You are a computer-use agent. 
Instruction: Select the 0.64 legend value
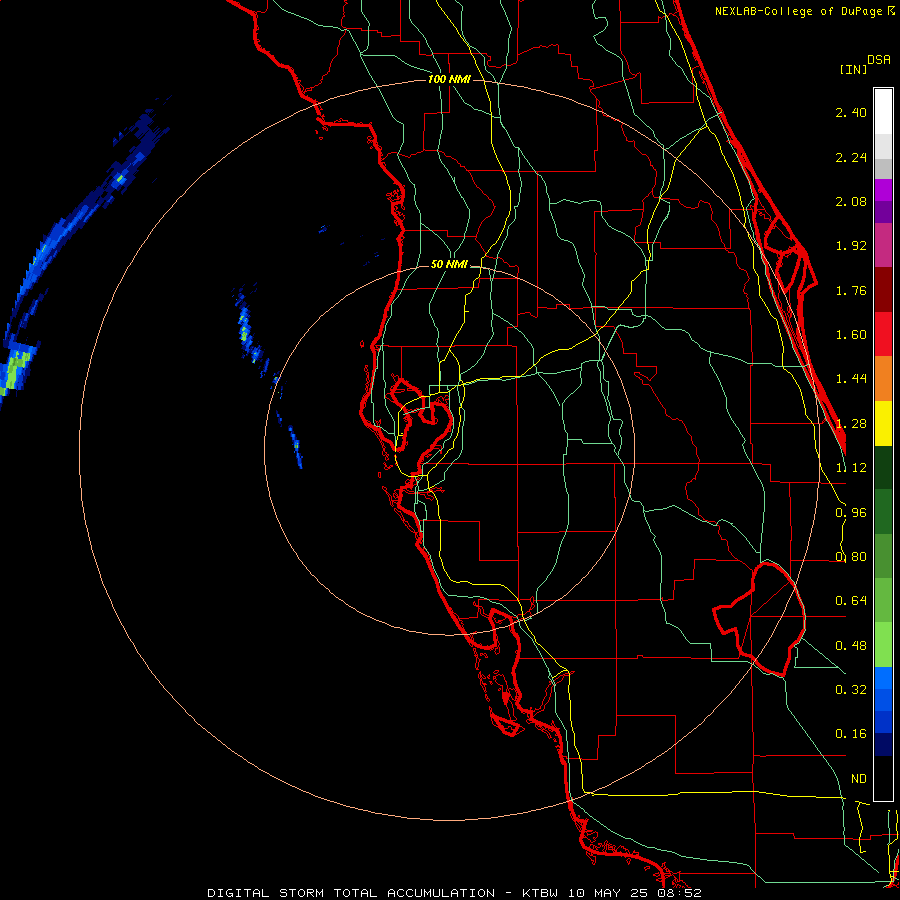851,601
